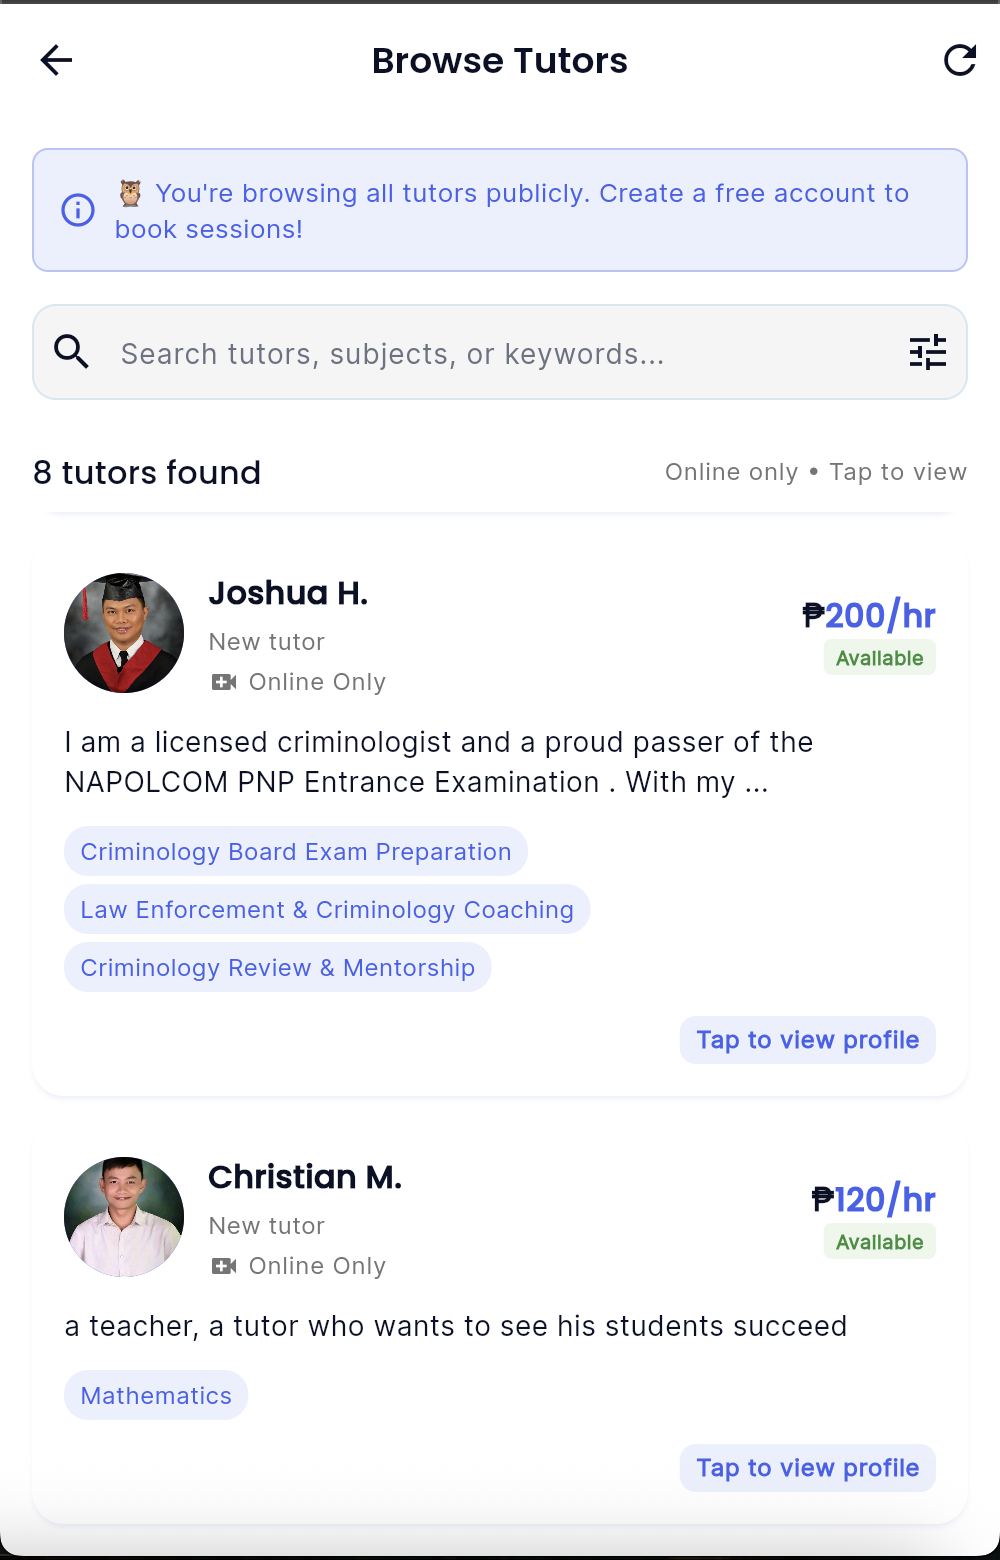Refresh the tutor list
1000x1560 pixels.
[959, 60]
